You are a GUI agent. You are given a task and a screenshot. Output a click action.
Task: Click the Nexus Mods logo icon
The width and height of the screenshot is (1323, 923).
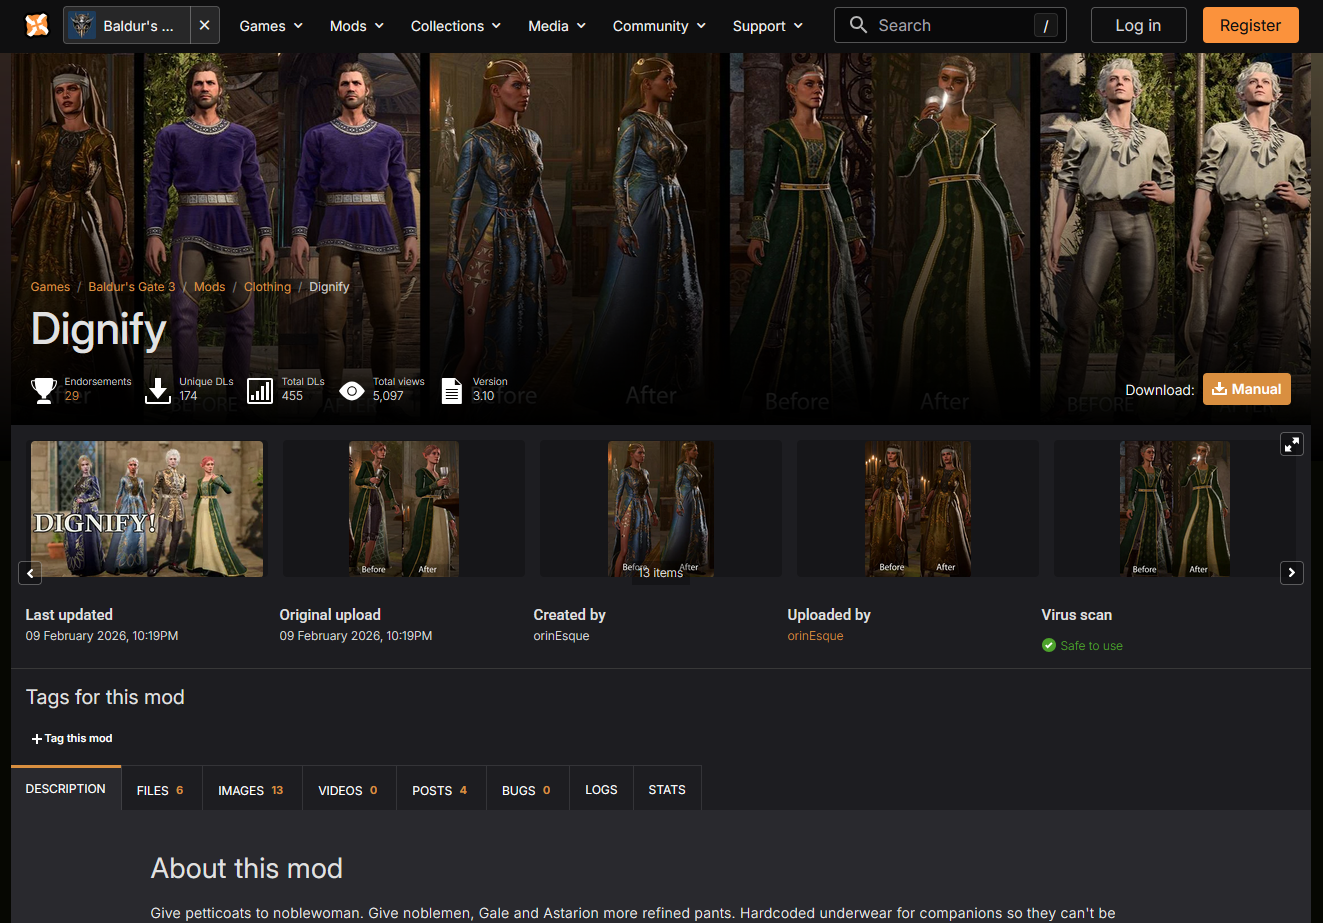pos(36,25)
